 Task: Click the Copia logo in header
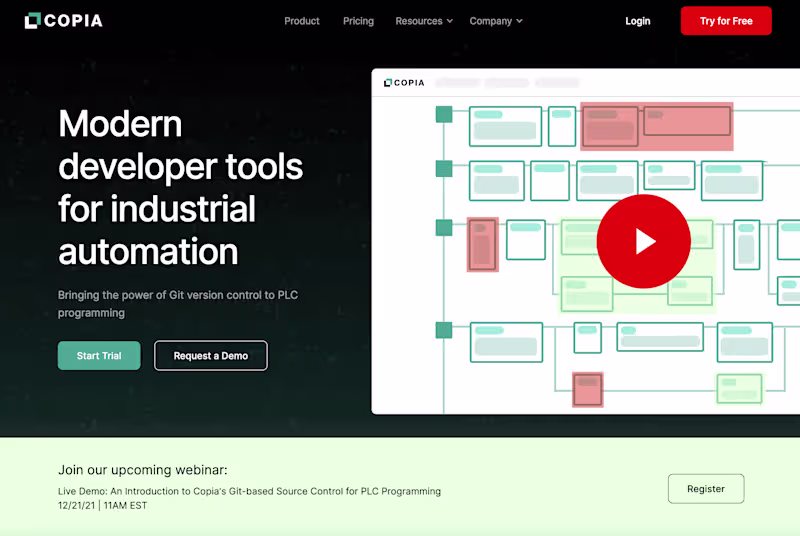pos(63,20)
